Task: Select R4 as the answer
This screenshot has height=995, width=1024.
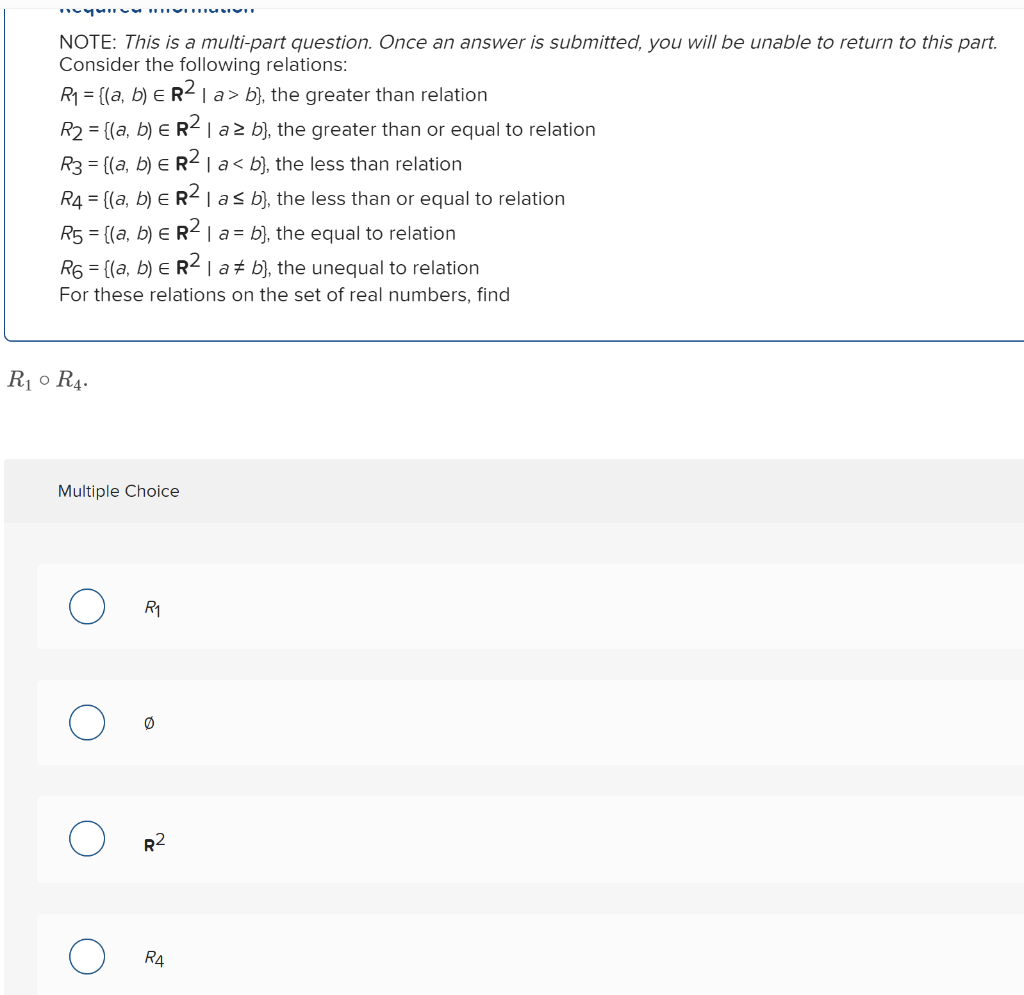Action: pos(86,956)
